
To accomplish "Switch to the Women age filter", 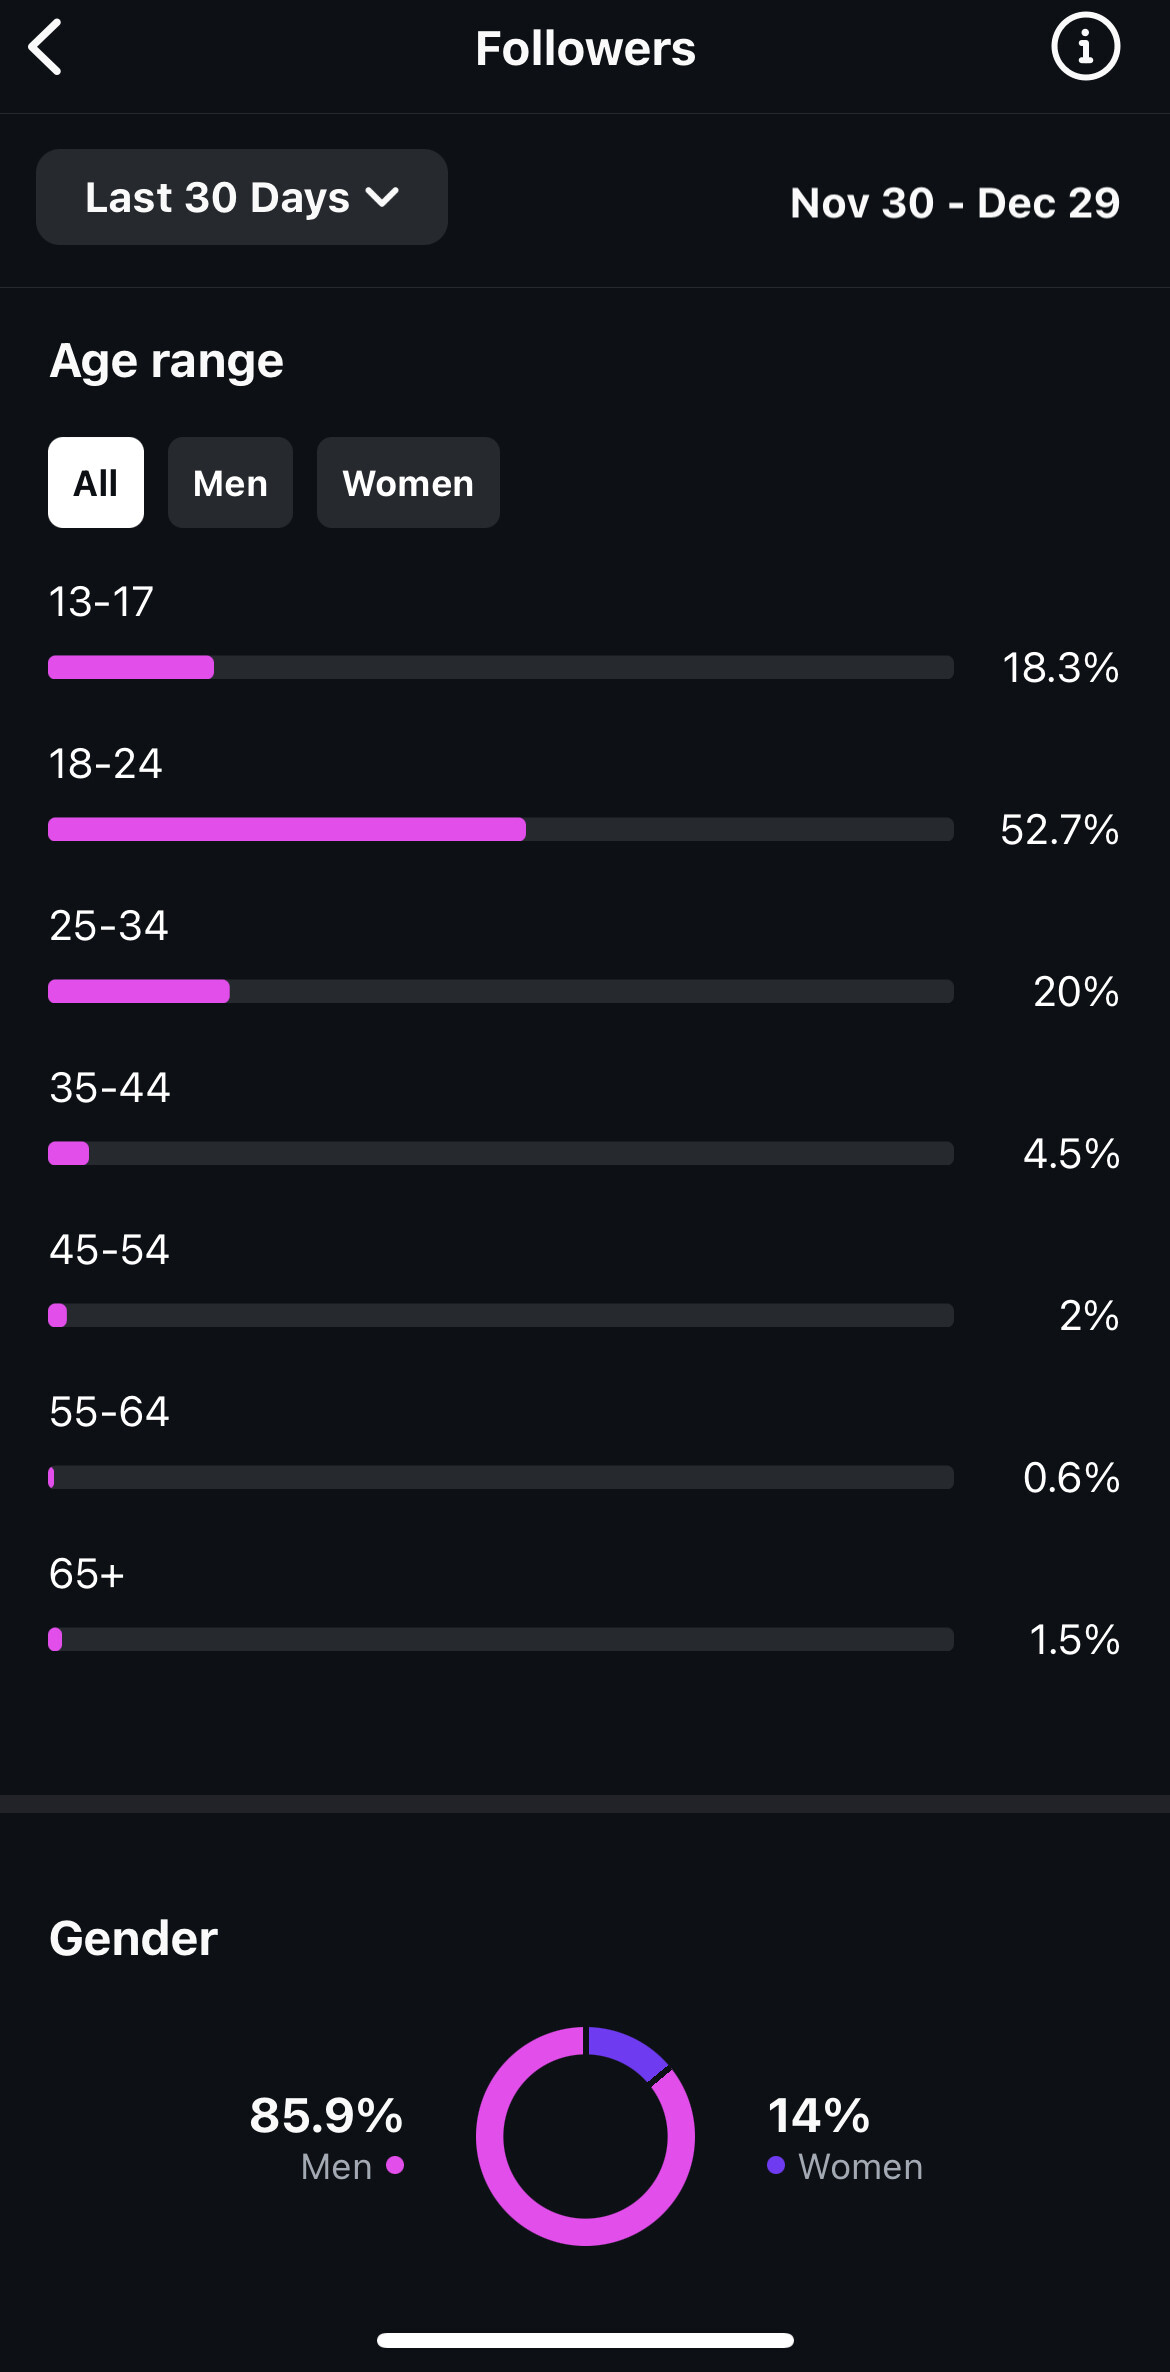I will tap(408, 483).
